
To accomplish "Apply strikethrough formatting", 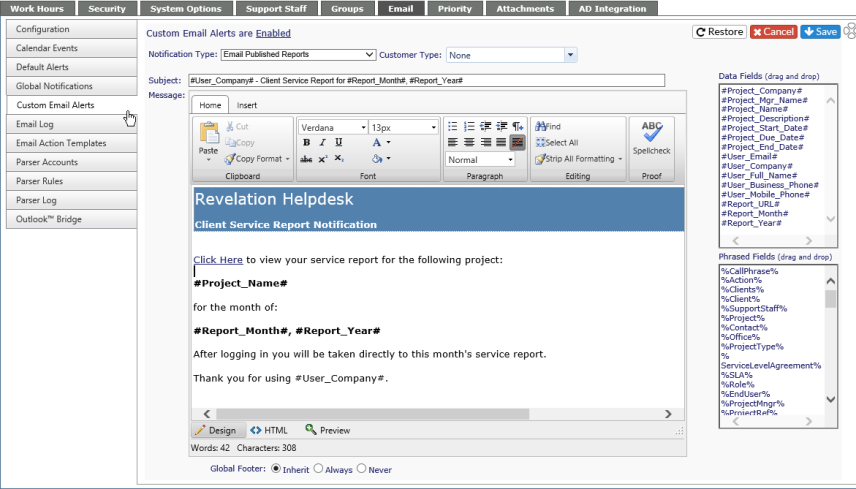I will tap(306, 159).
